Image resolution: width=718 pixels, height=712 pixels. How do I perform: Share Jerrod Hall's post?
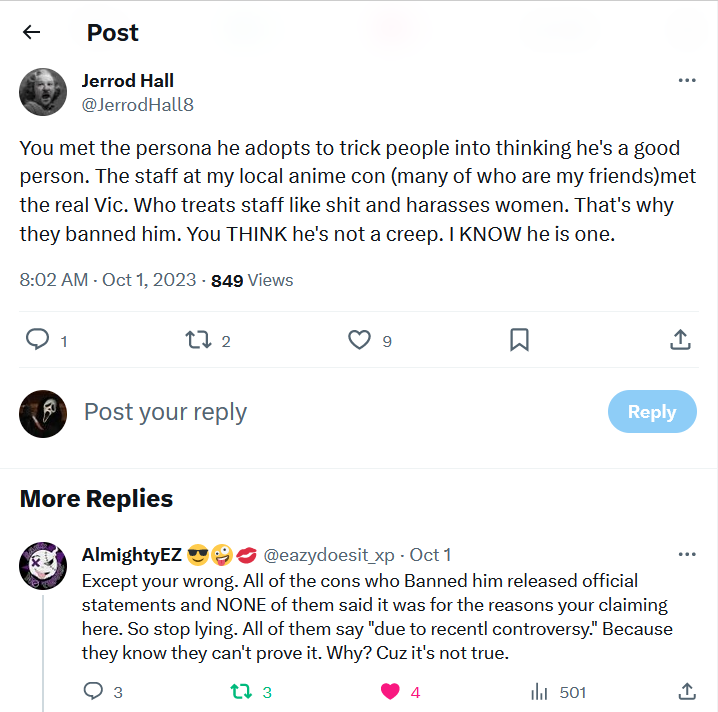pos(680,341)
